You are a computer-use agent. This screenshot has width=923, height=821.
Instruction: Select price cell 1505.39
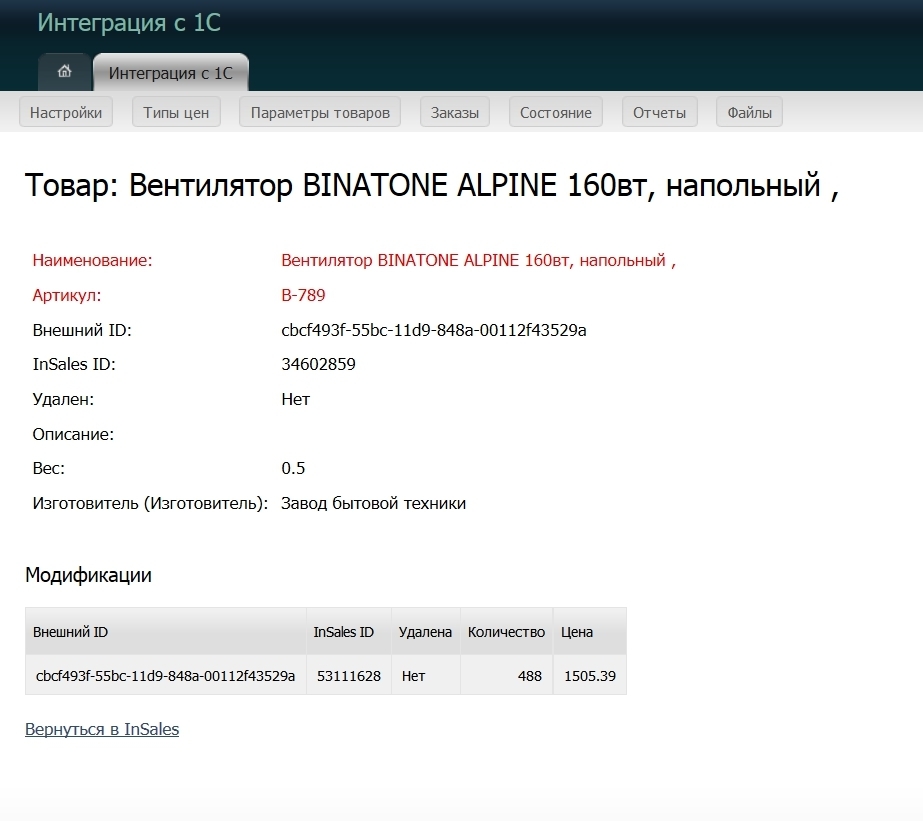(x=590, y=676)
